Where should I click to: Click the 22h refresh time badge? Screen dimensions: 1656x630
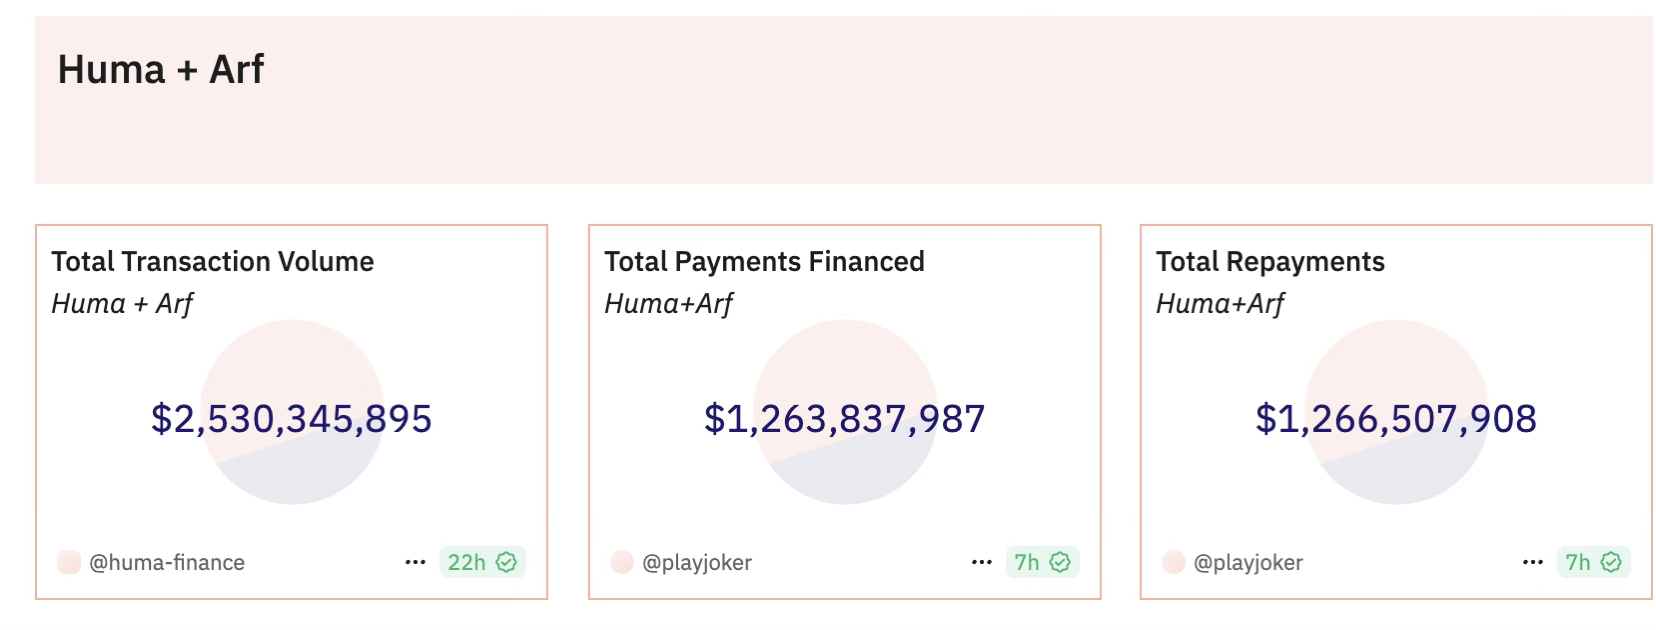(x=467, y=562)
